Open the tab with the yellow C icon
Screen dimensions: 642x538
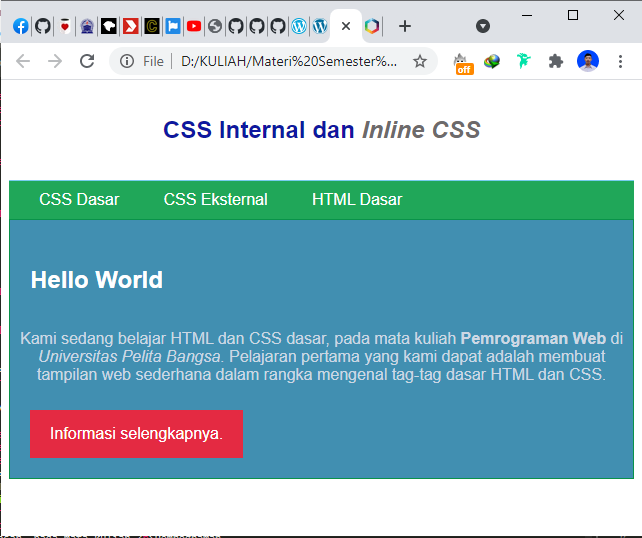152,26
